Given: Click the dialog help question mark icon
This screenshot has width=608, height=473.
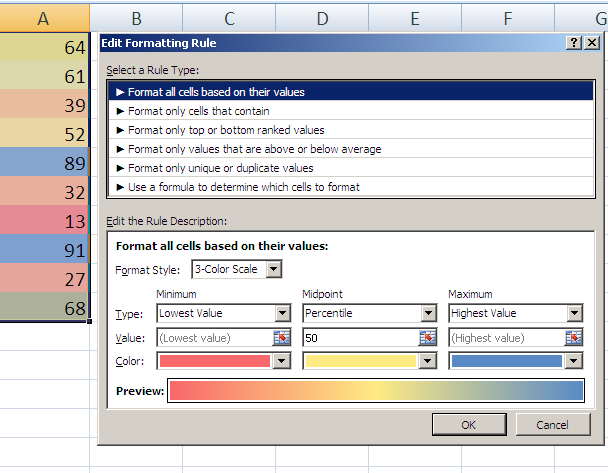Looking at the screenshot, I should click(x=574, y=43).
